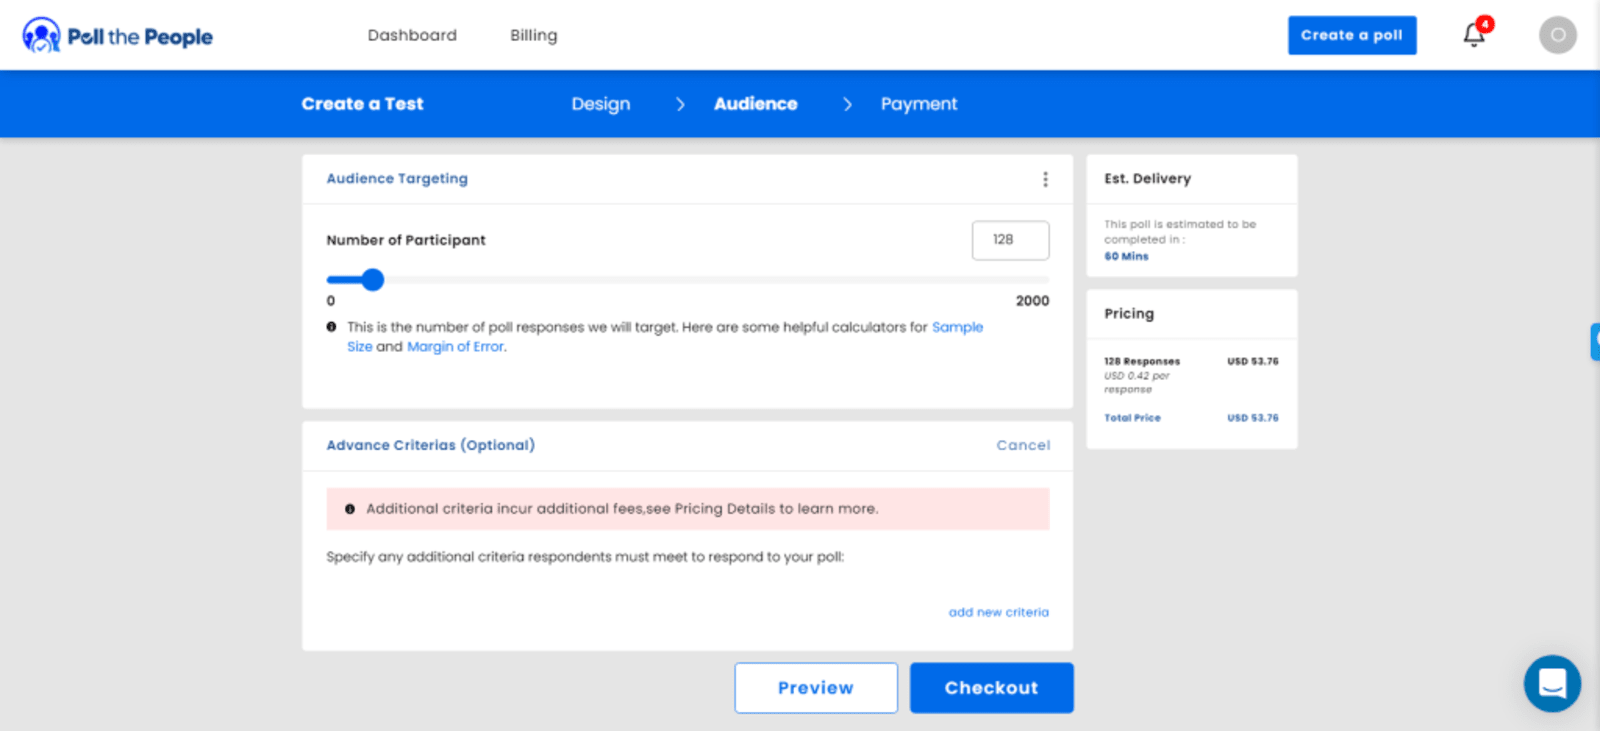Click the Audience Targeting heading
The image size is (1600, 731).
point(397,179)
